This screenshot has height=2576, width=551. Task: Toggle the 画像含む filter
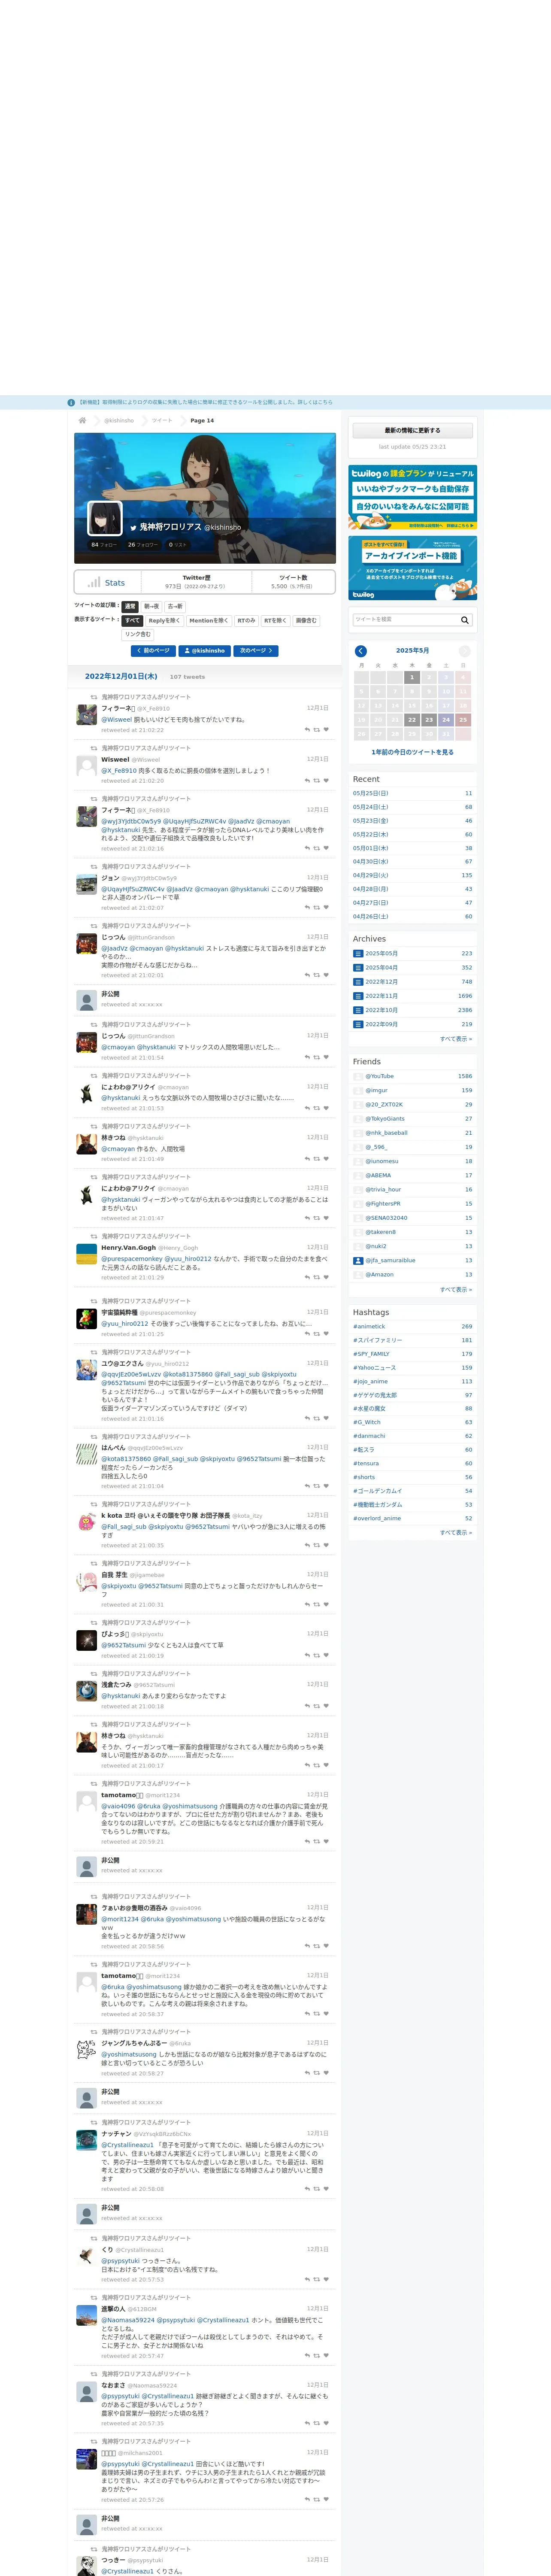click(x=306, y=620)
